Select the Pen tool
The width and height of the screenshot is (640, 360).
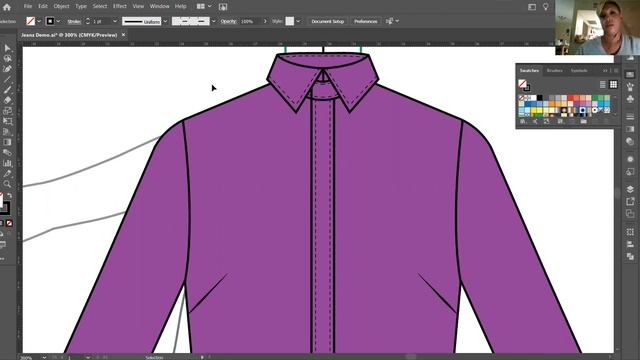coord(7,69)
